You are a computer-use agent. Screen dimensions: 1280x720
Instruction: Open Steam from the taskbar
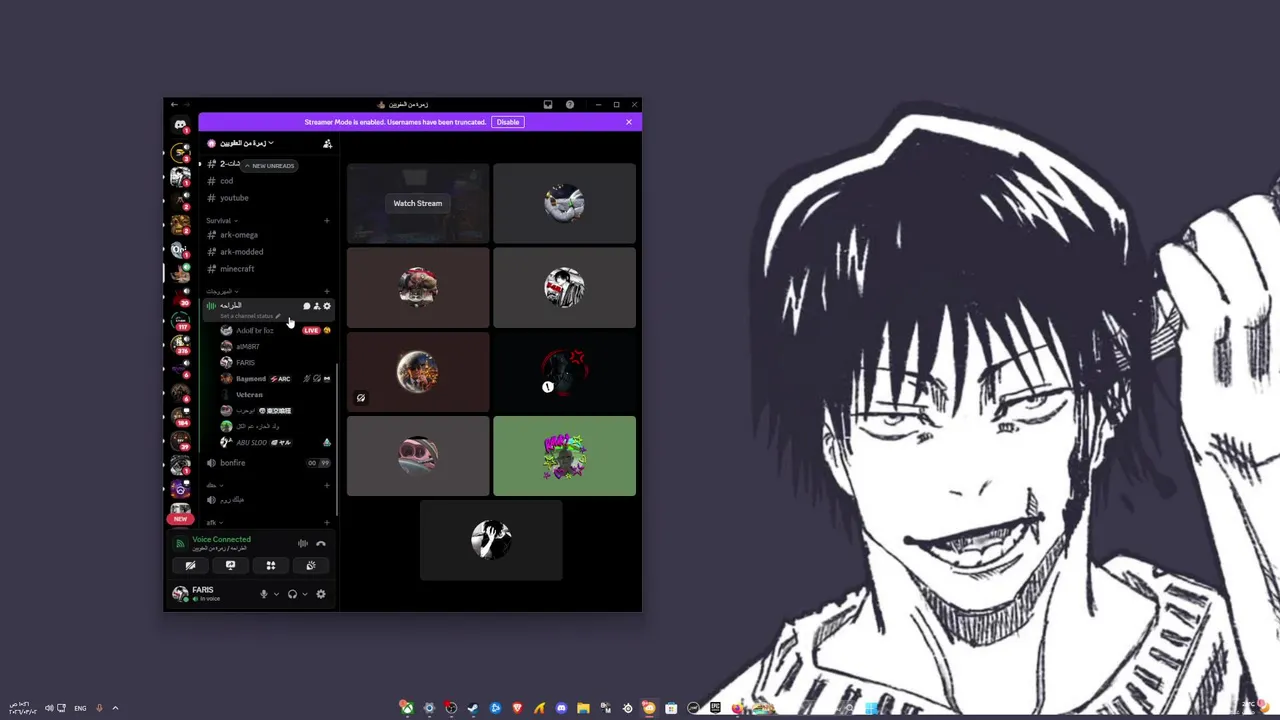click(473, 708)
